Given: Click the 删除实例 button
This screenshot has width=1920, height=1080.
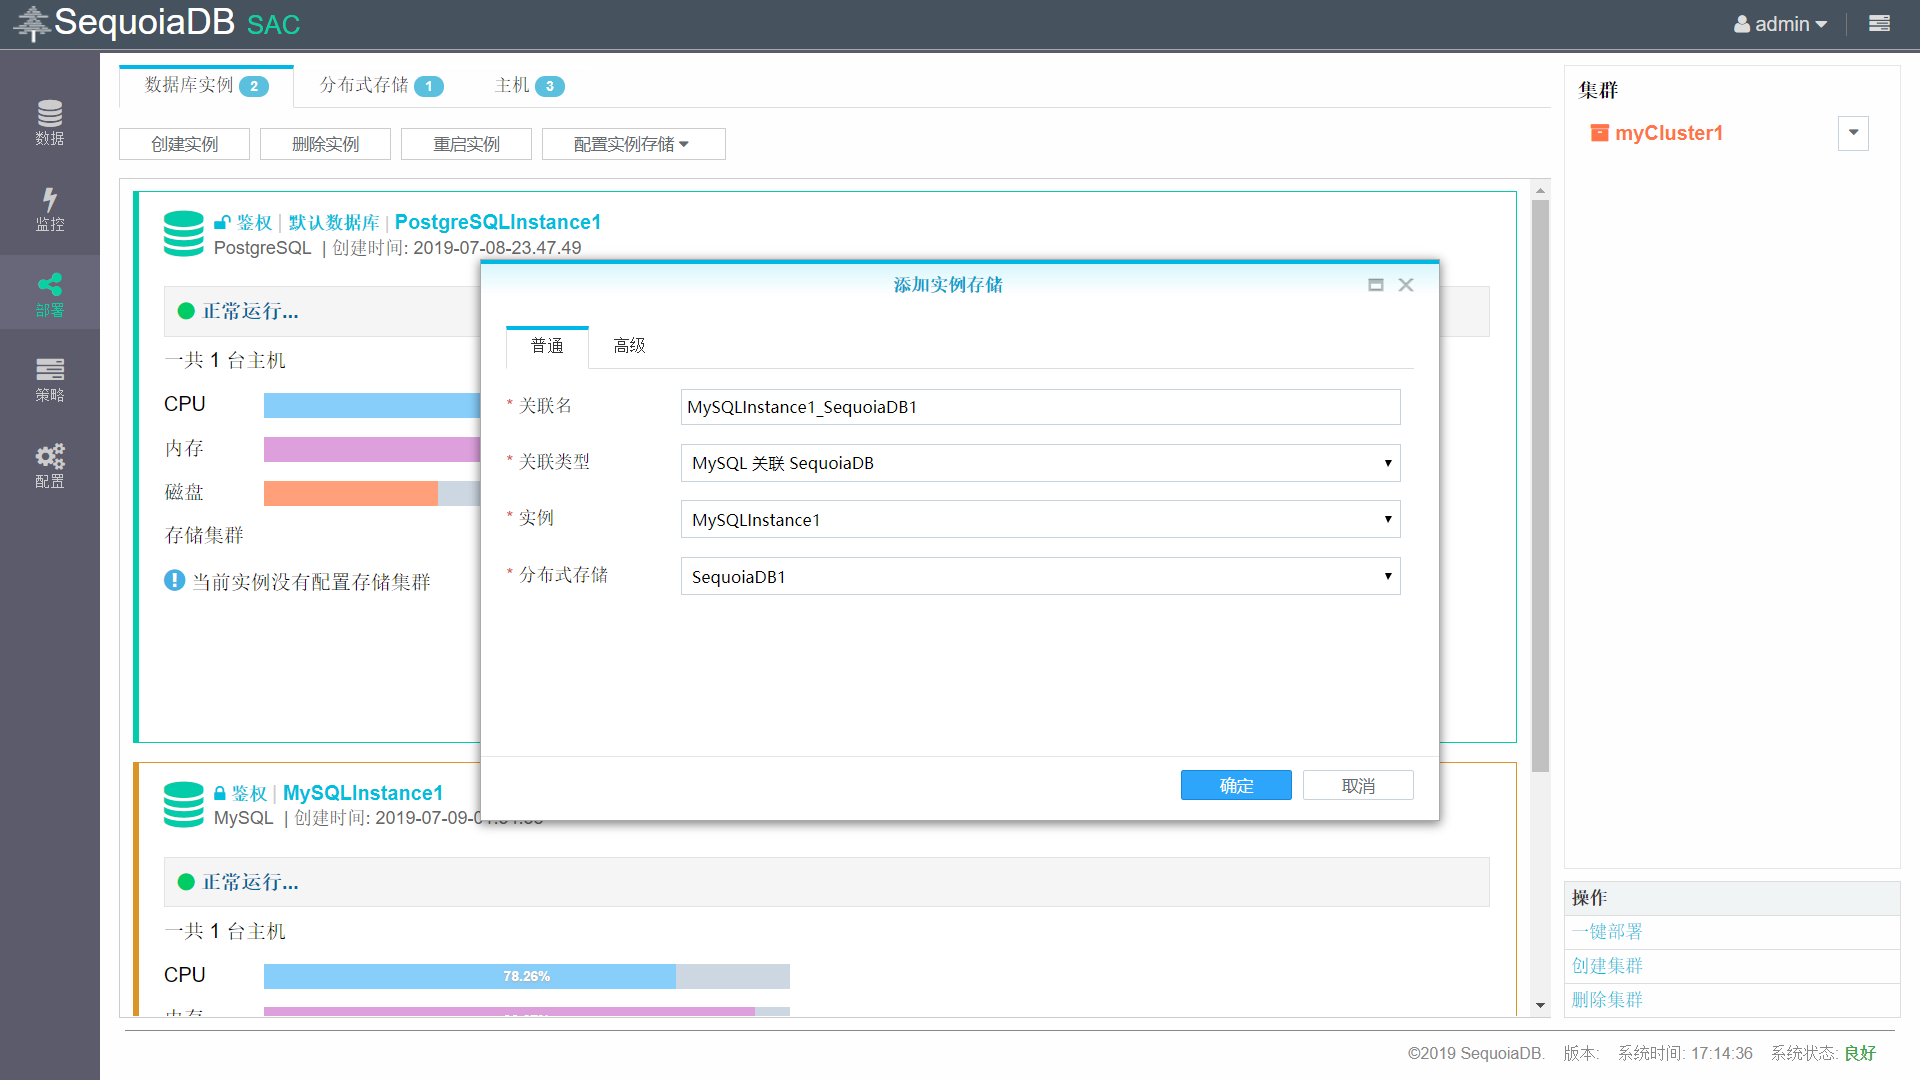Looking at the screenshot, I should coord(325,144).
